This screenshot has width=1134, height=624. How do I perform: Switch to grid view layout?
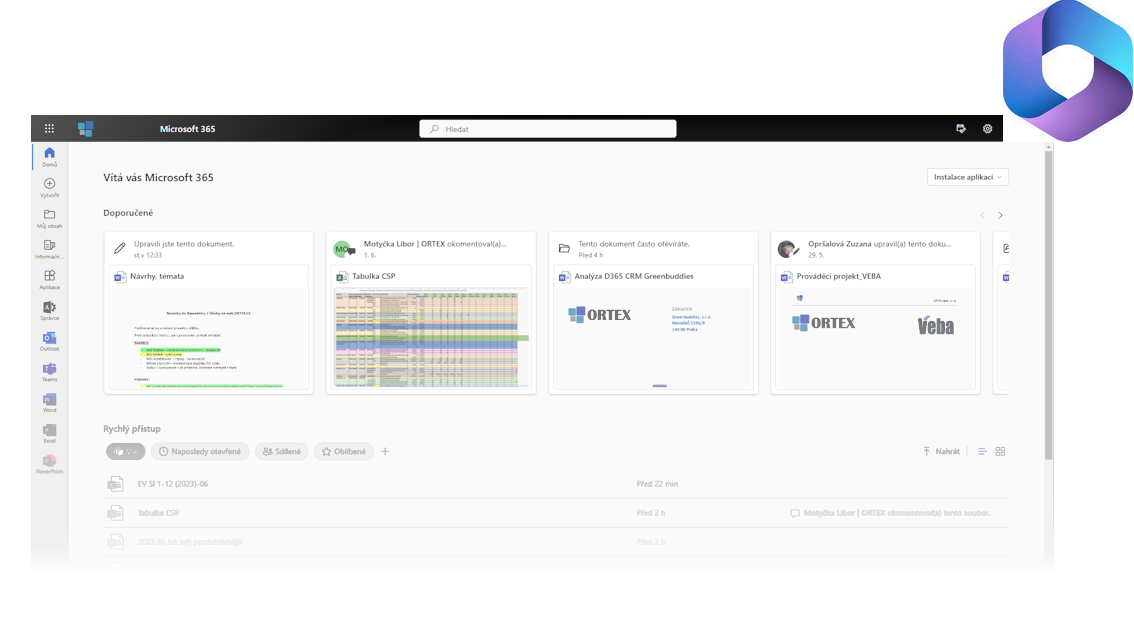pyautogui.click(x=1000, y=451)
